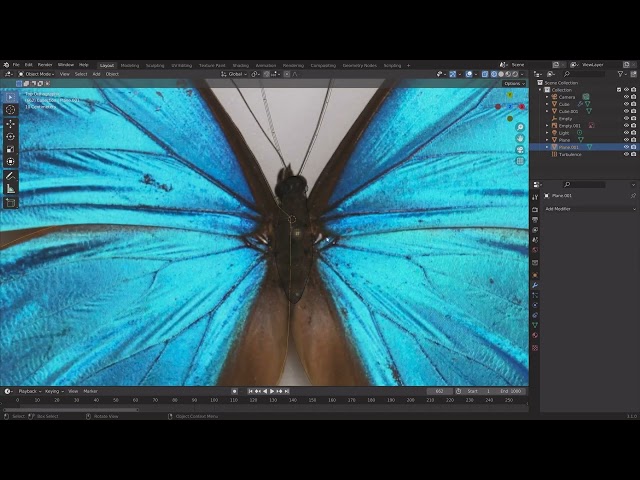Switch to the Shading workspace tab
Image resolution: width=640 pixels, height=480 pixels.
[240, 65]
